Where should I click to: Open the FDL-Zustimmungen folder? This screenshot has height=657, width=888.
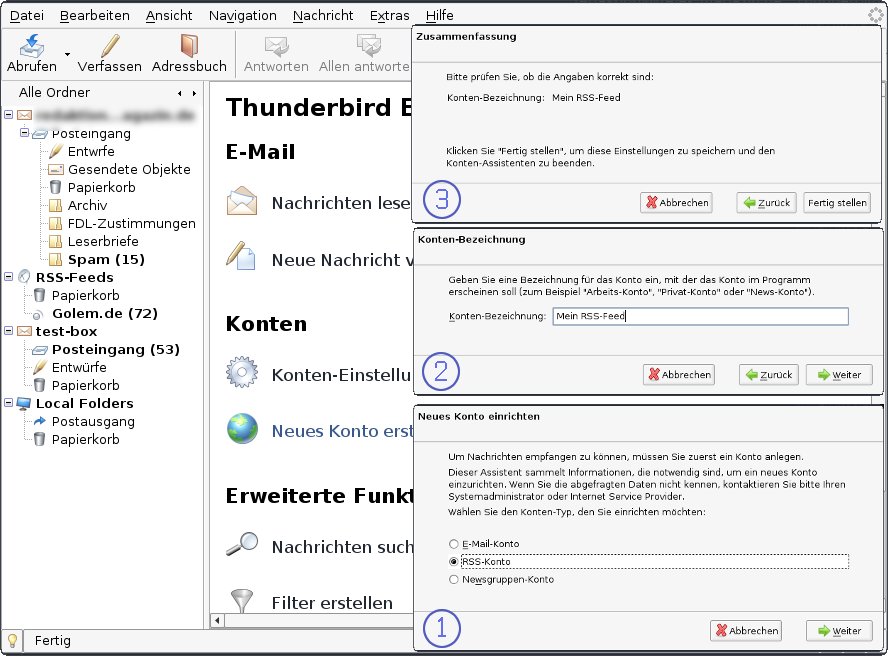point(131,223)
